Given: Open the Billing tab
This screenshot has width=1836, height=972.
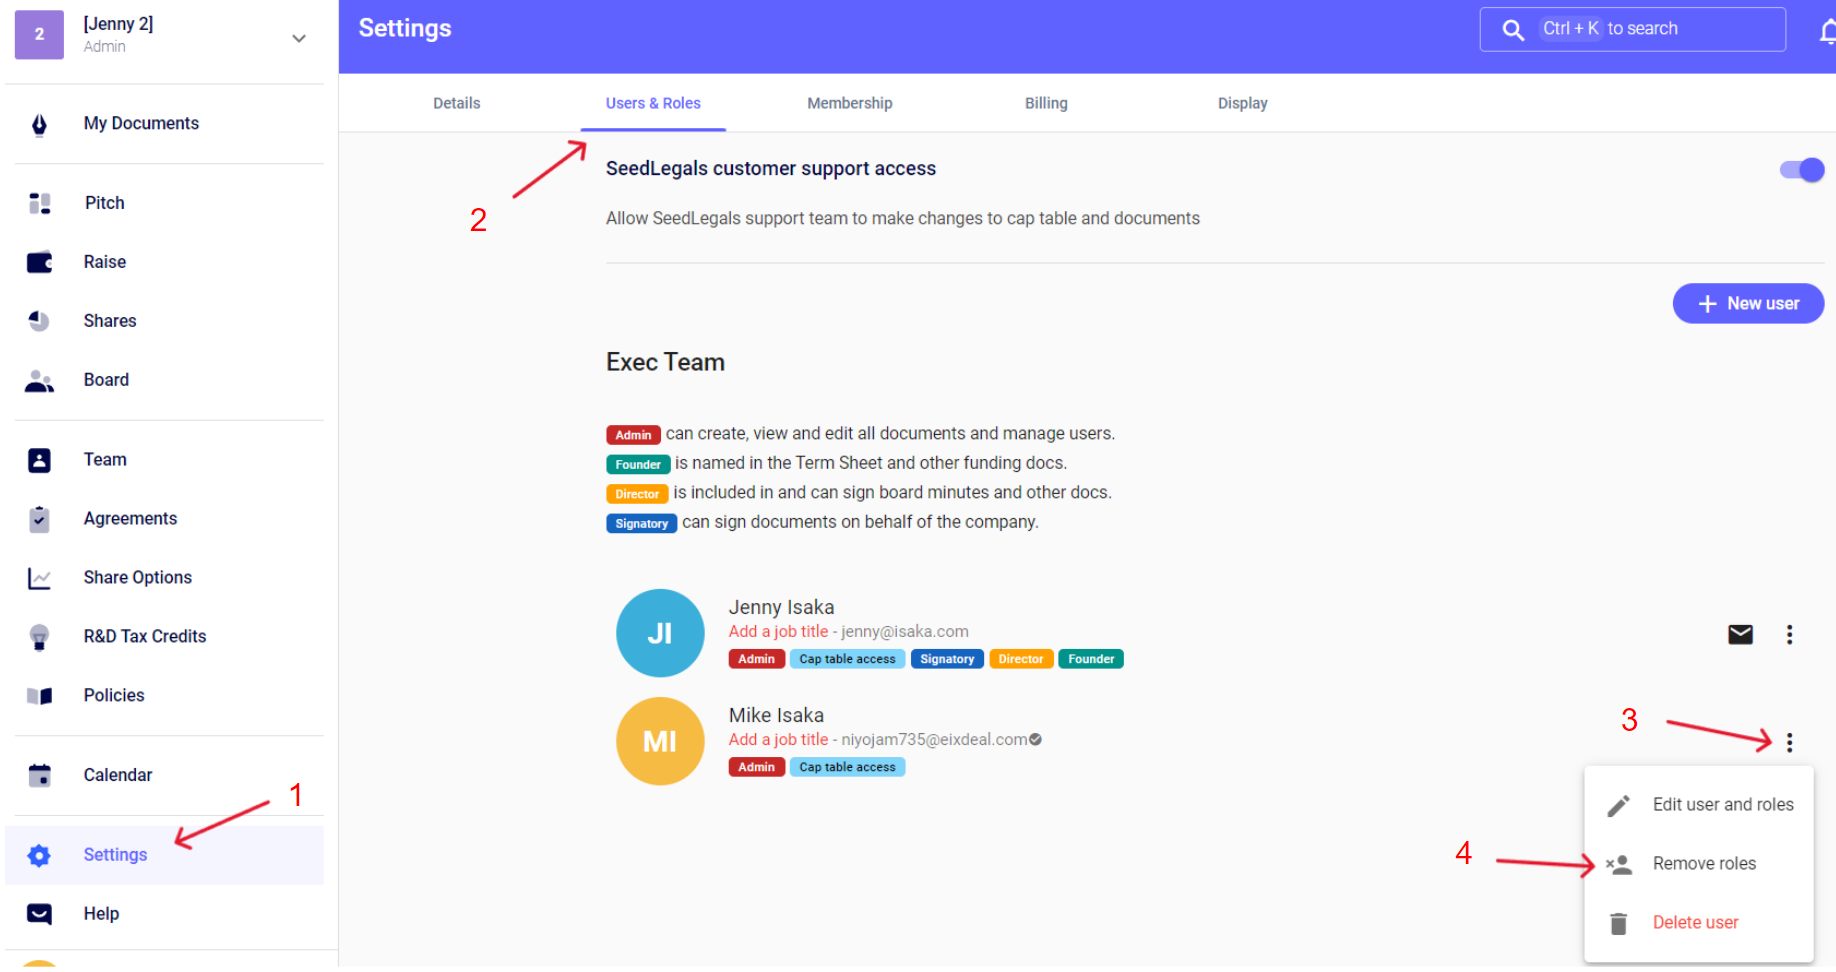Looking at the screenshot, I should (x=1045, y=103).
